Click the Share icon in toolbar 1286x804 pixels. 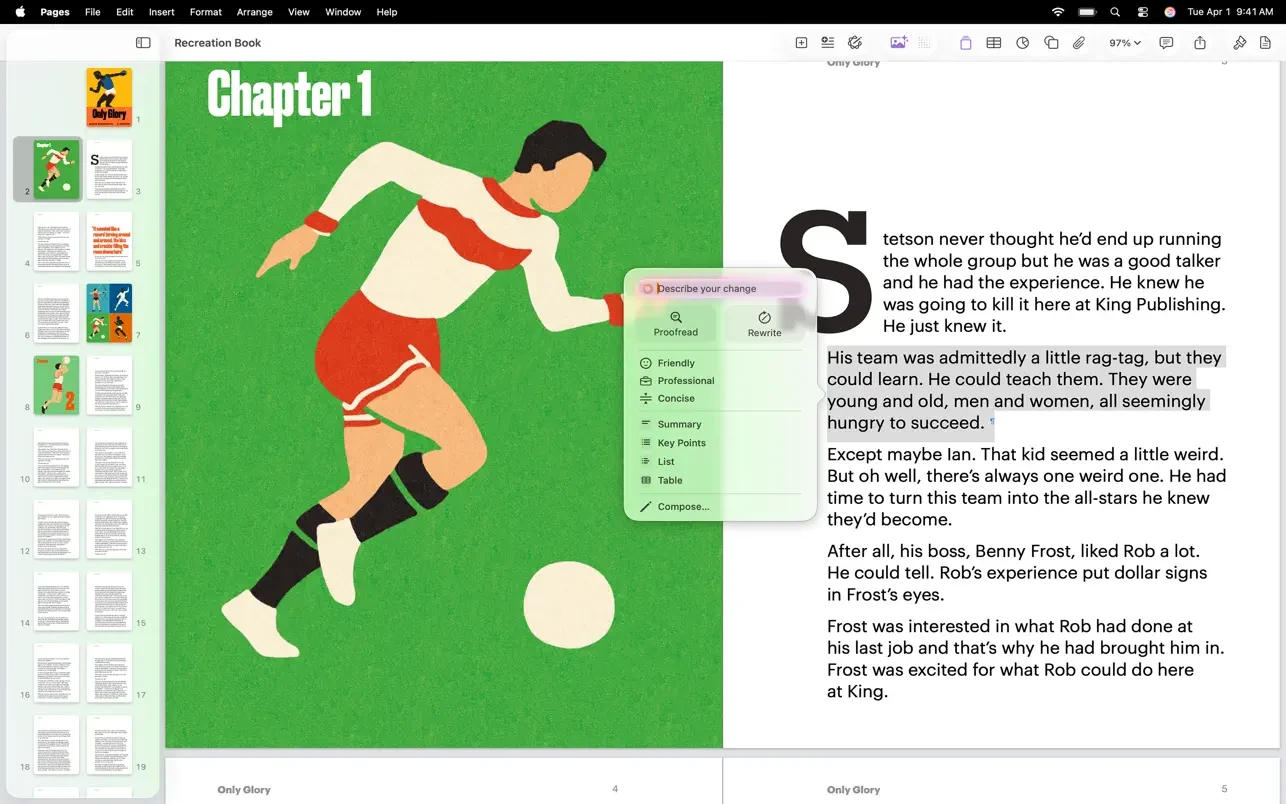[1200, 43]
